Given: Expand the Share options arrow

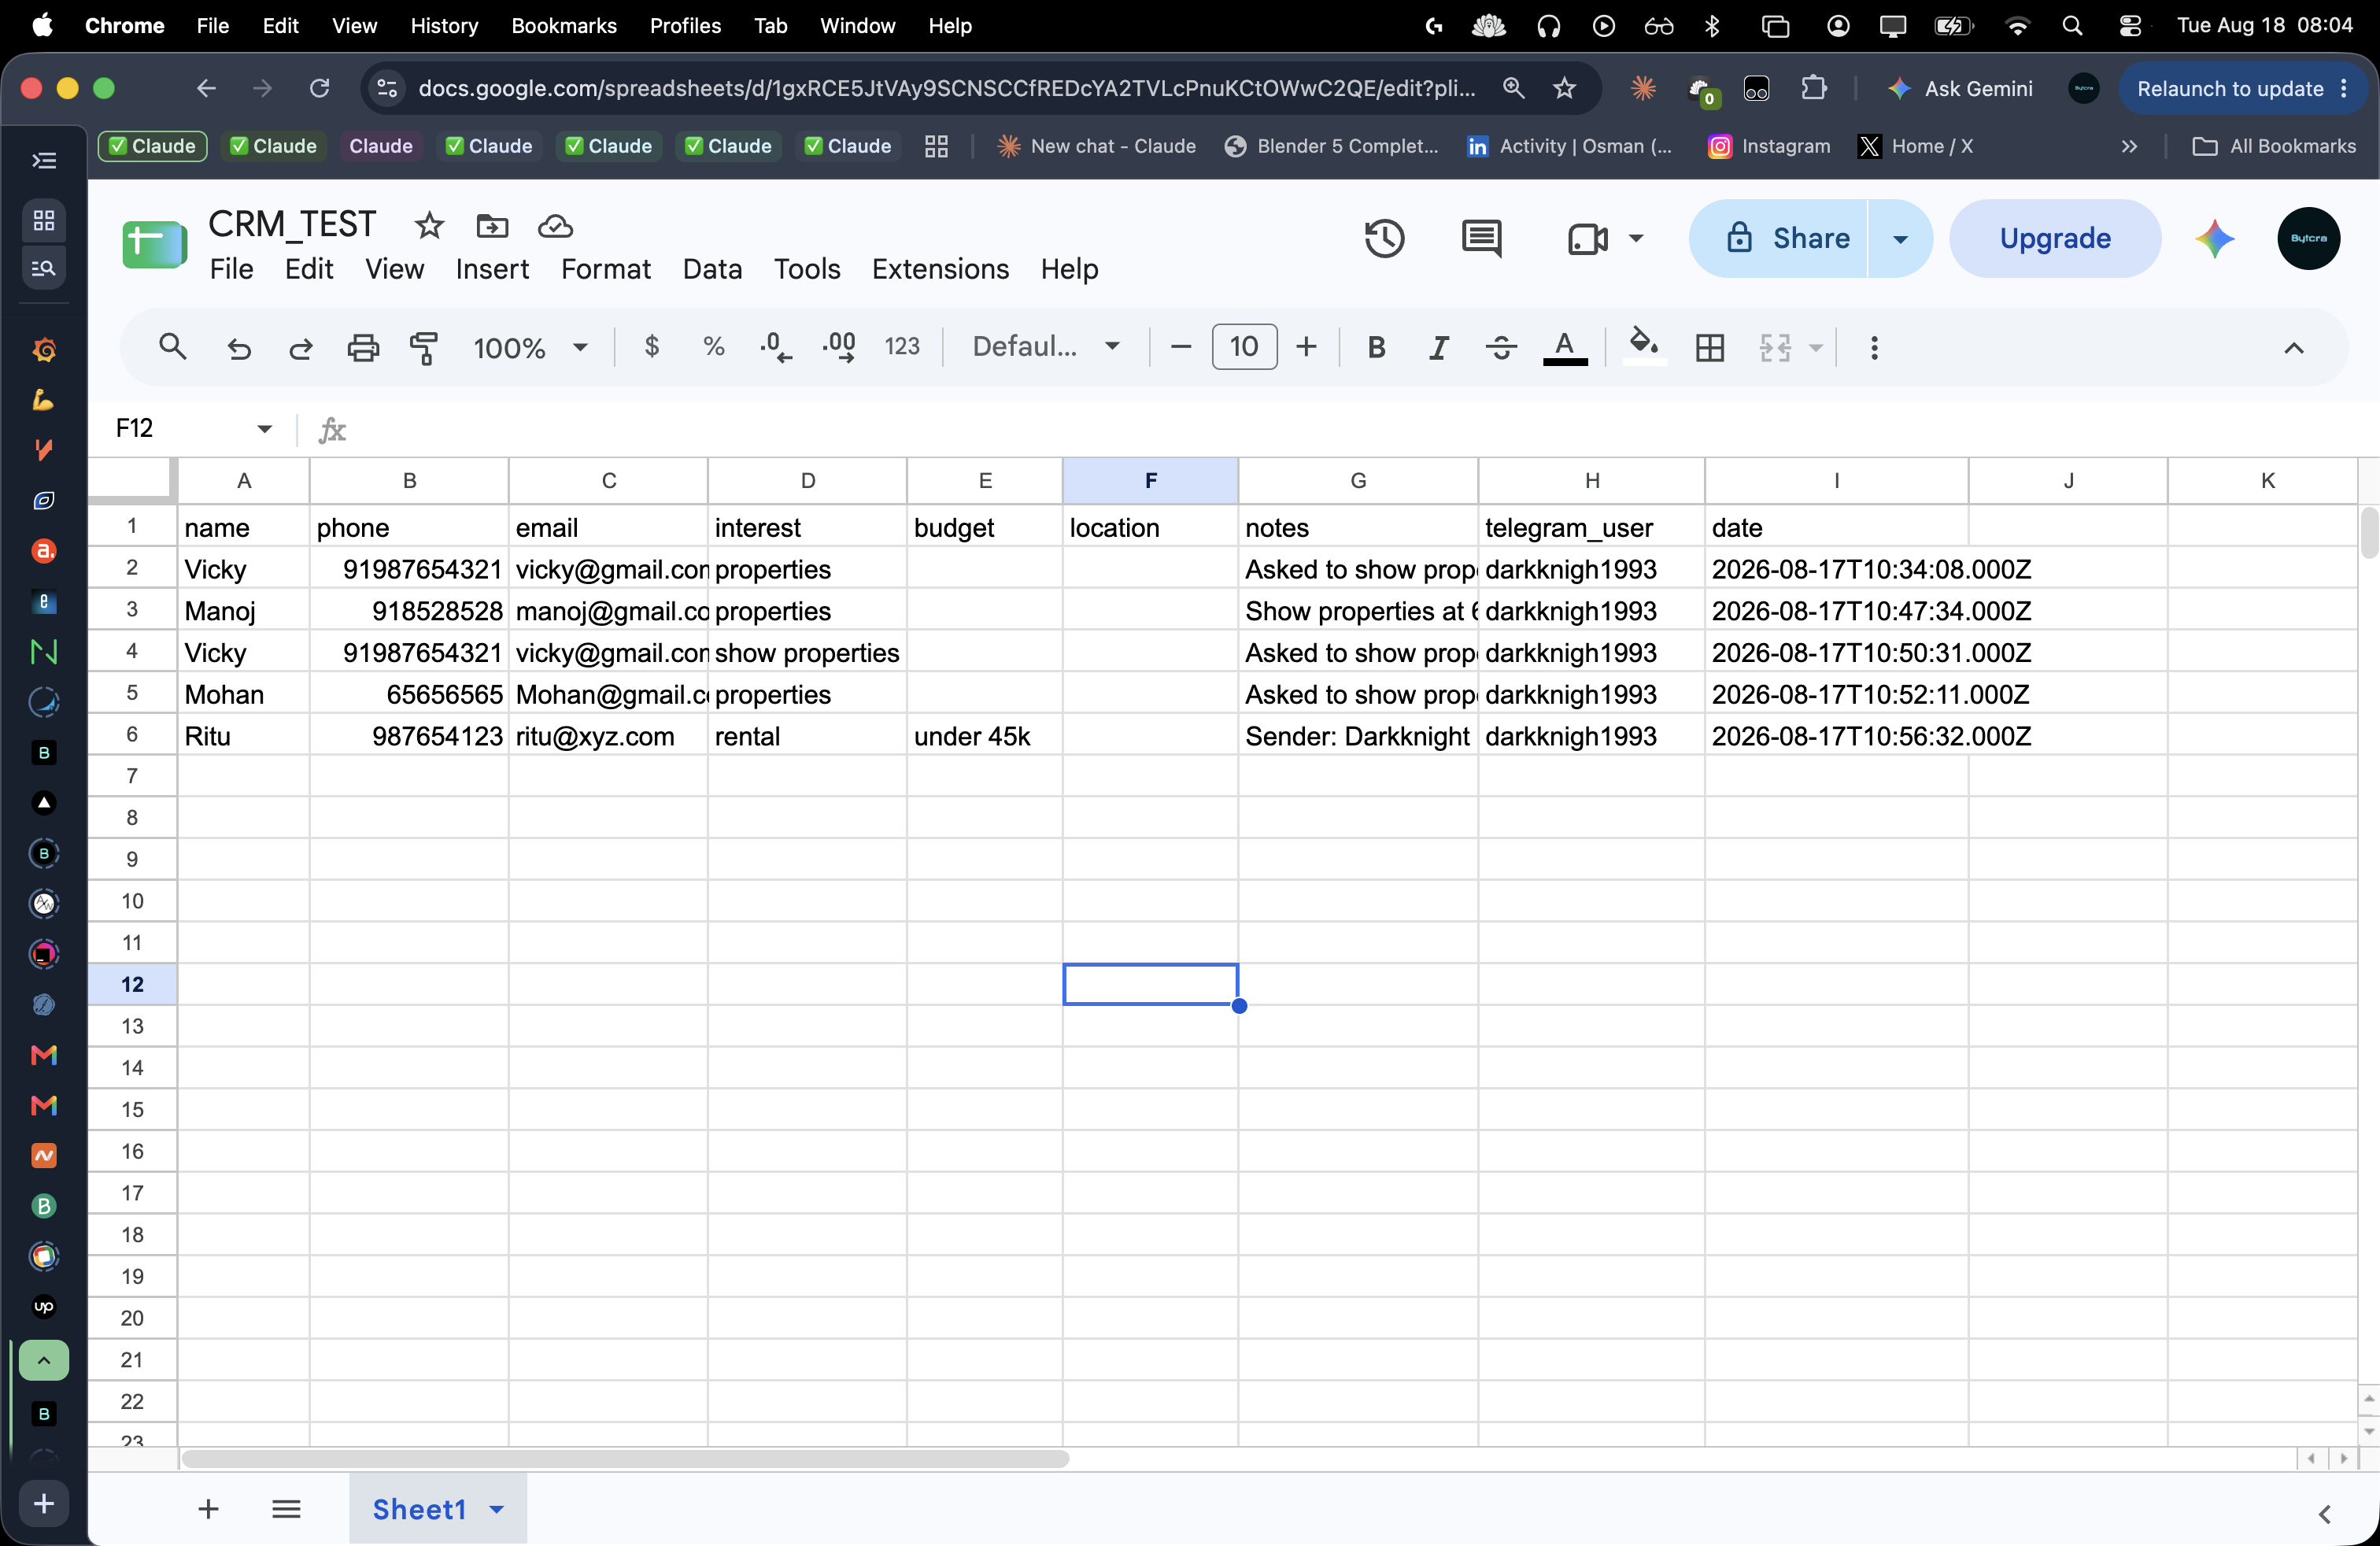Looking at the screenshot, I should point(1900,238).
